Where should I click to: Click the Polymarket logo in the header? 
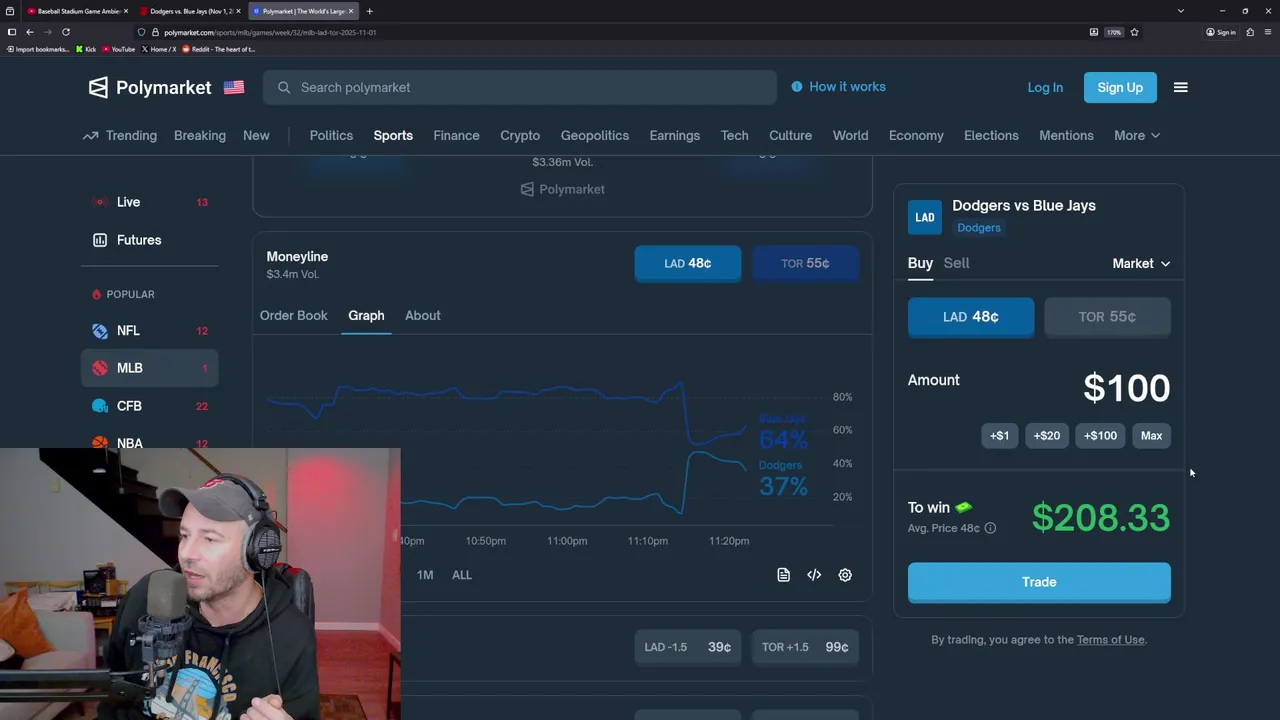pyautogui.click(x=150, y=87)
